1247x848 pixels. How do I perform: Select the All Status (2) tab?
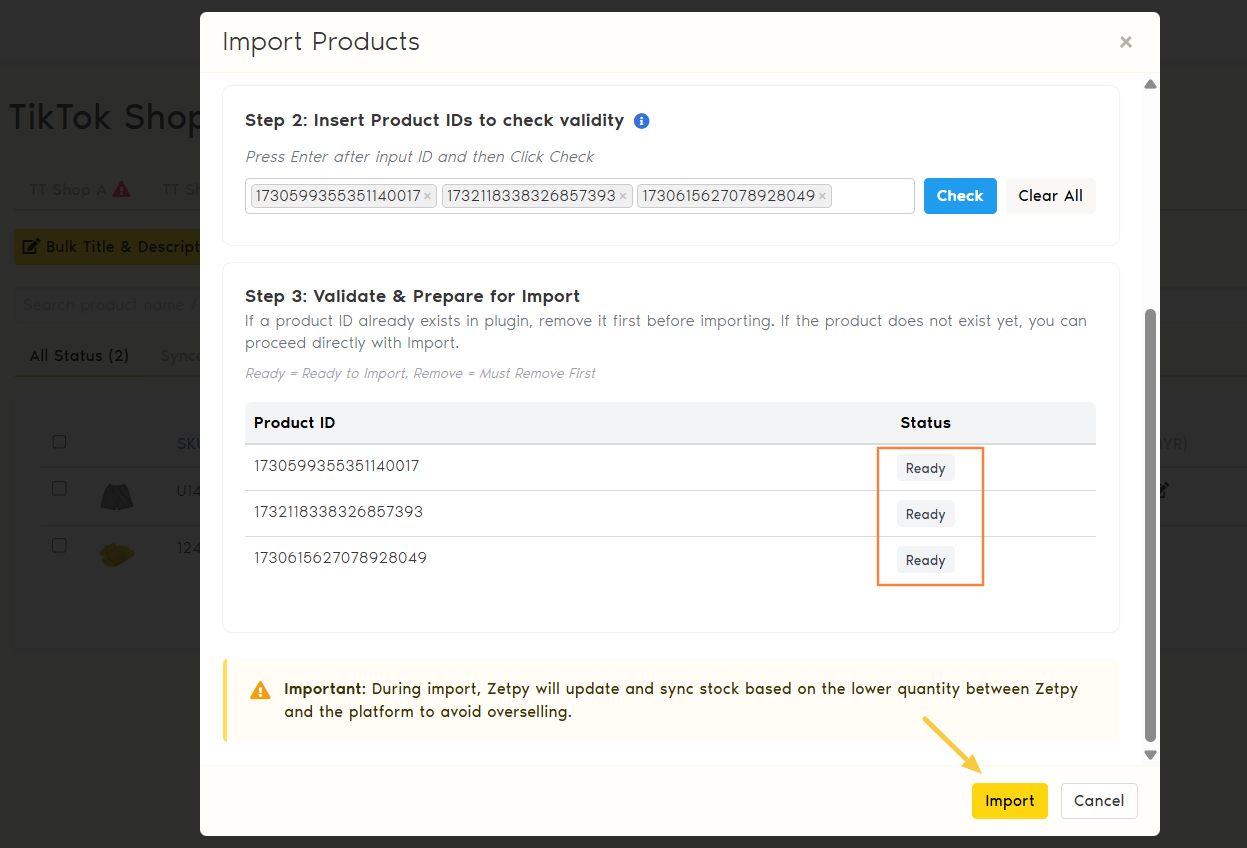(79, 356)
